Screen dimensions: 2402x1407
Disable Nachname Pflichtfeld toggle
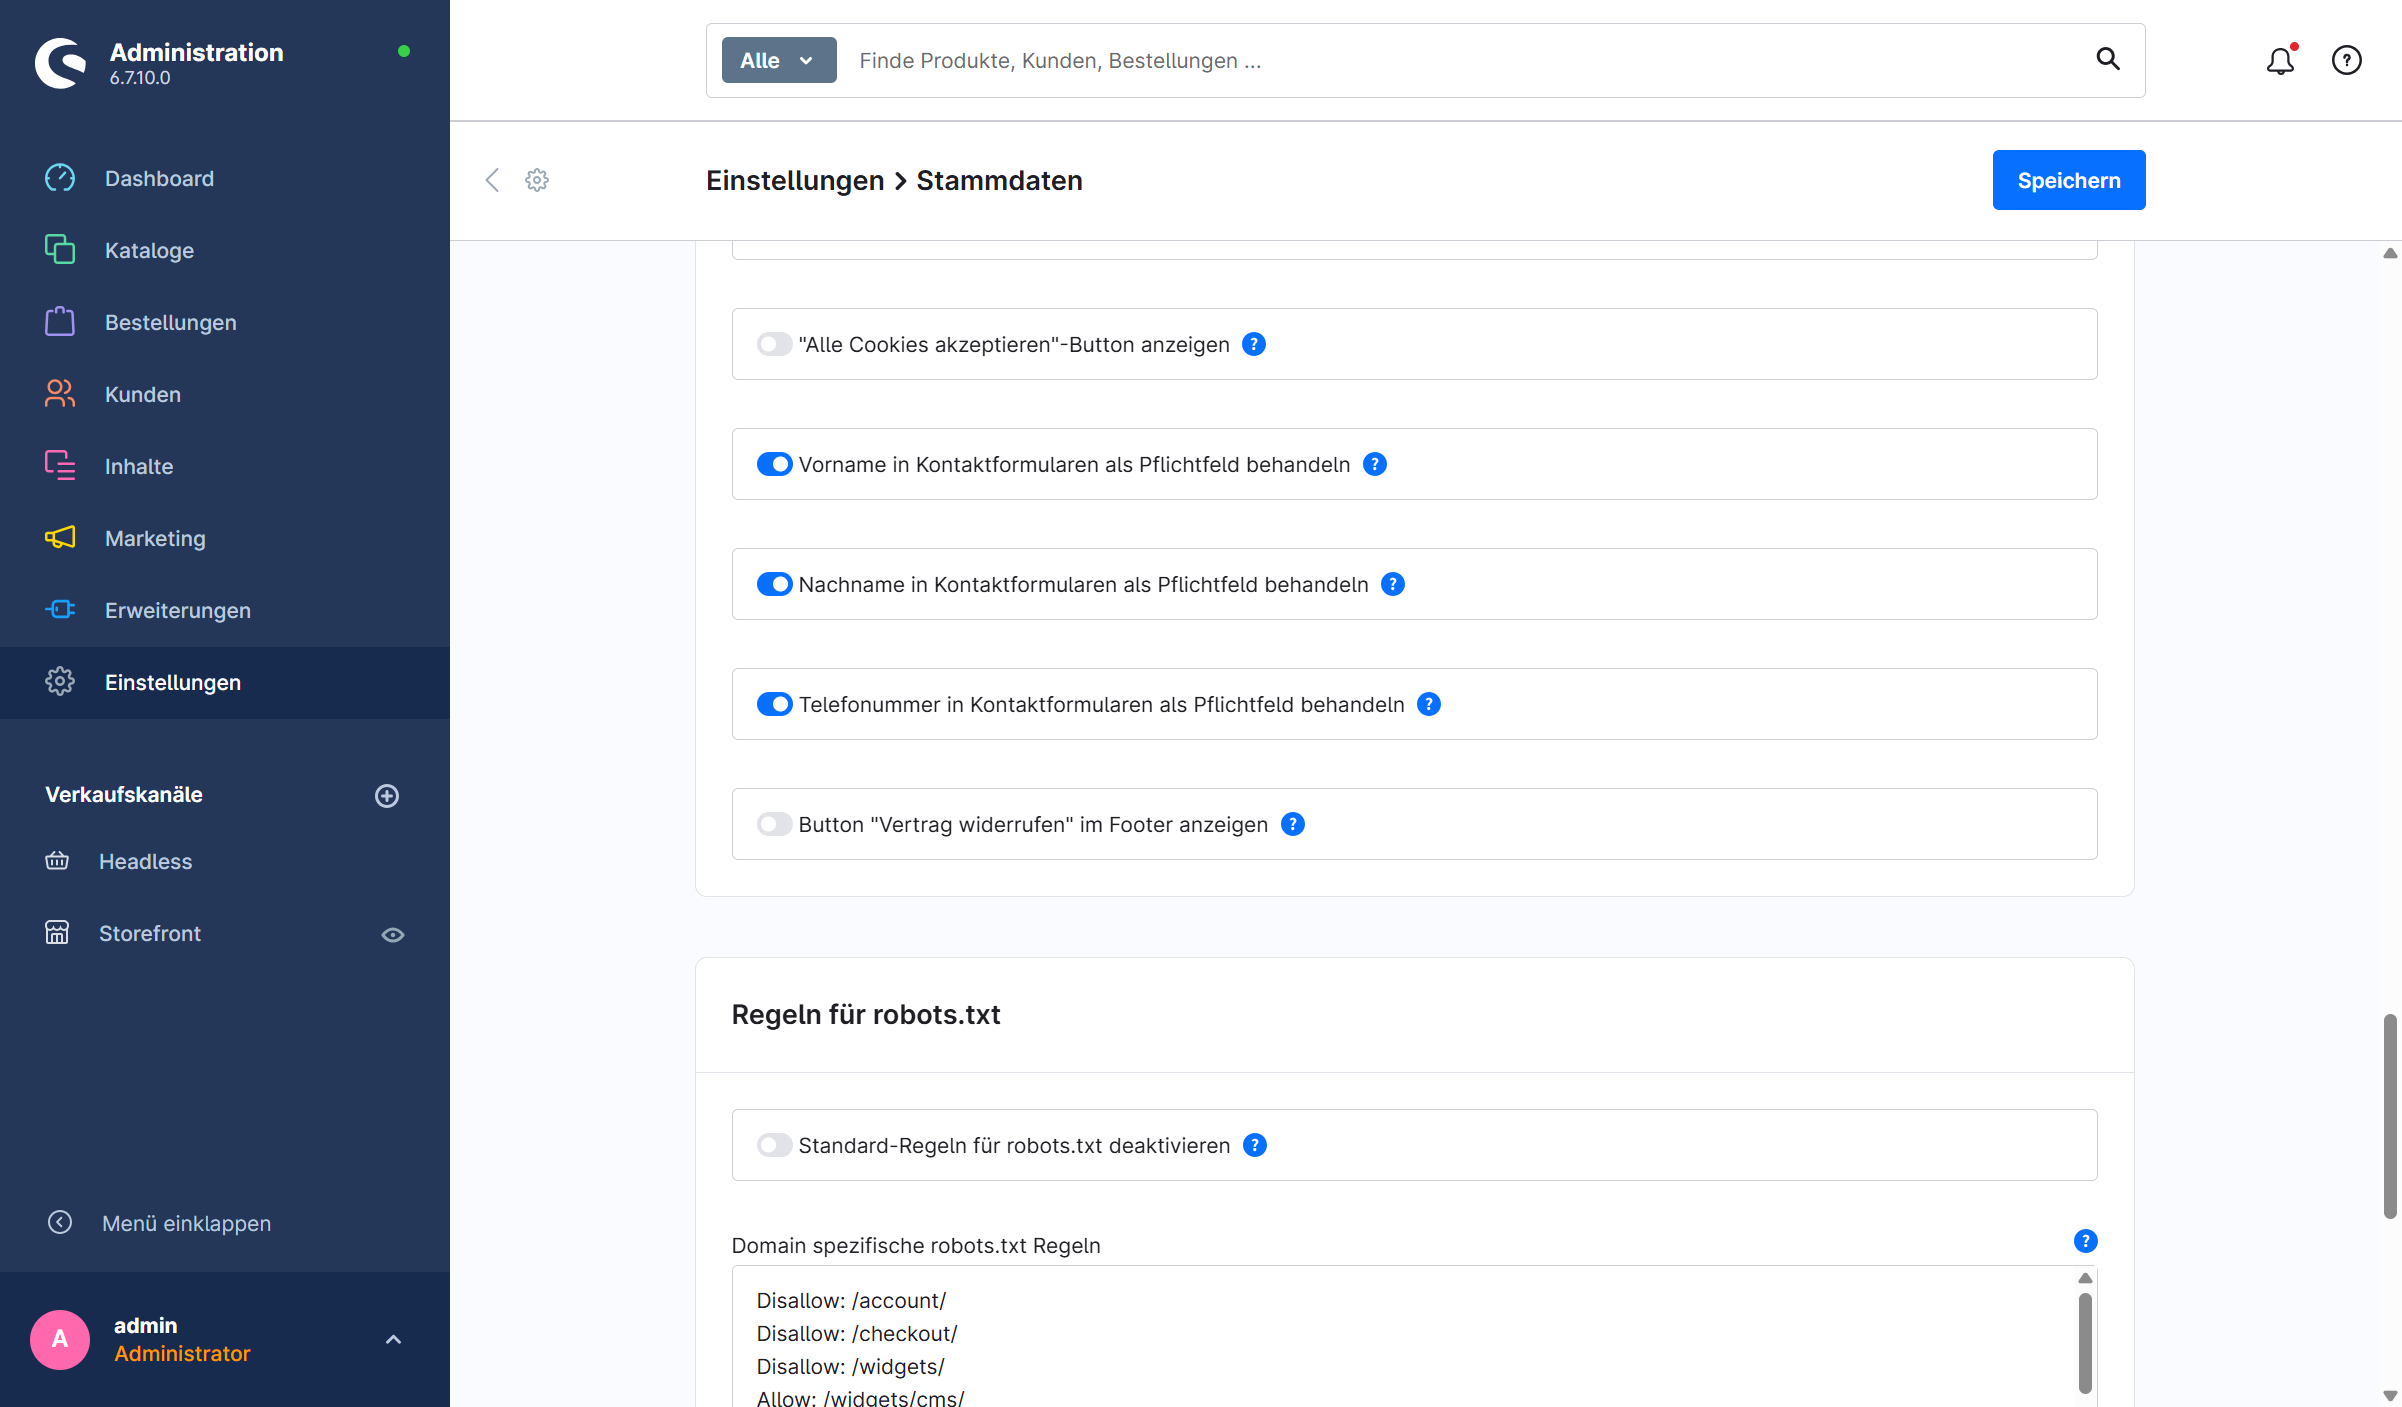774,584
